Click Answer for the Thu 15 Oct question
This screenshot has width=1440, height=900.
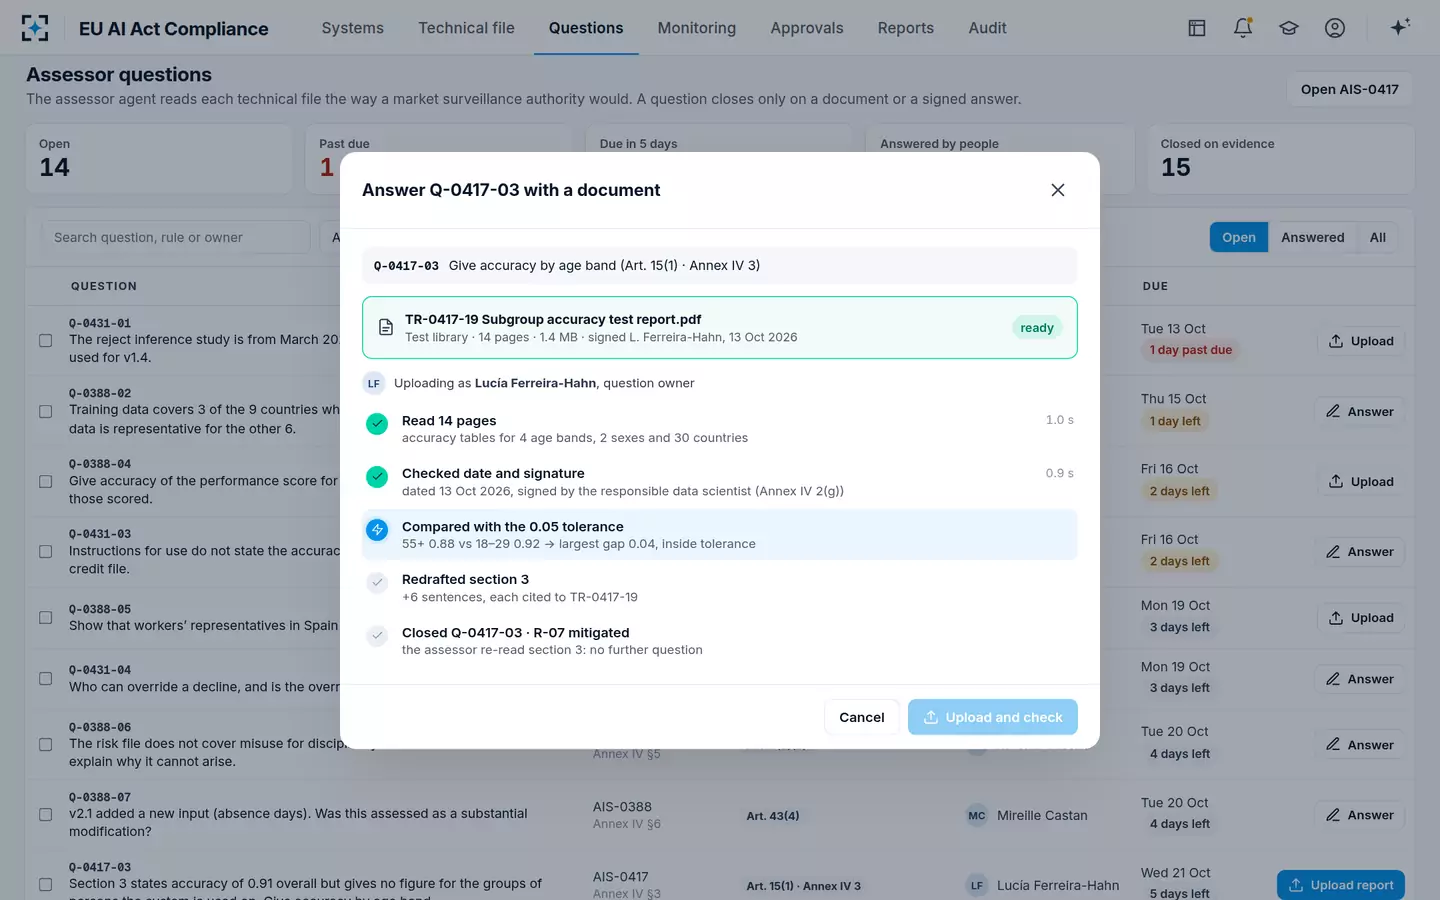point(1360,411)
